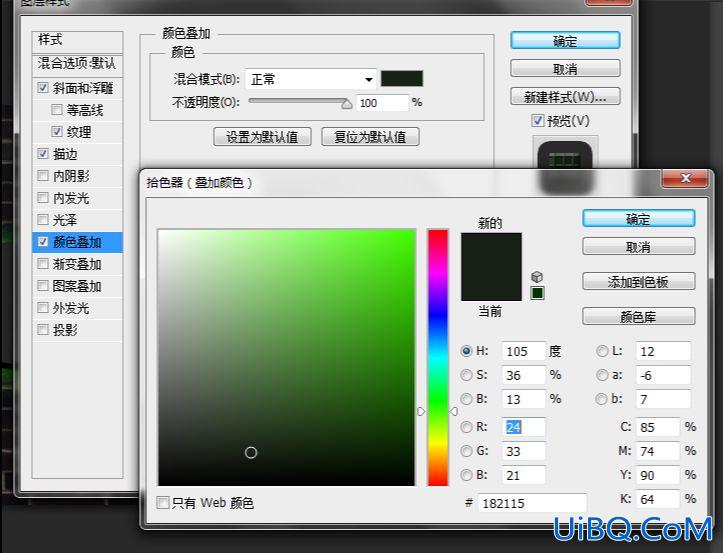Toggle the 斜面和浮雕 checkbox

coord(43,88)
